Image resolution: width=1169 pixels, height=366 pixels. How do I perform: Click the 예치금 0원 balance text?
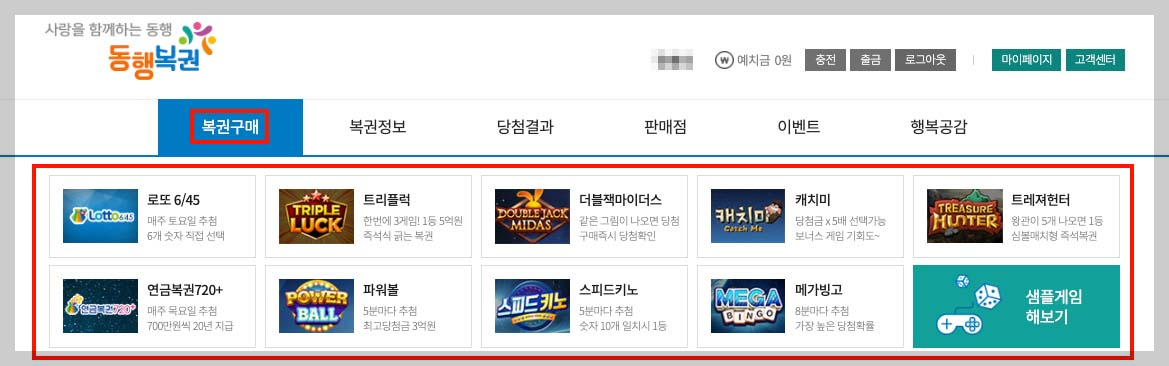(x=764, y=60)
